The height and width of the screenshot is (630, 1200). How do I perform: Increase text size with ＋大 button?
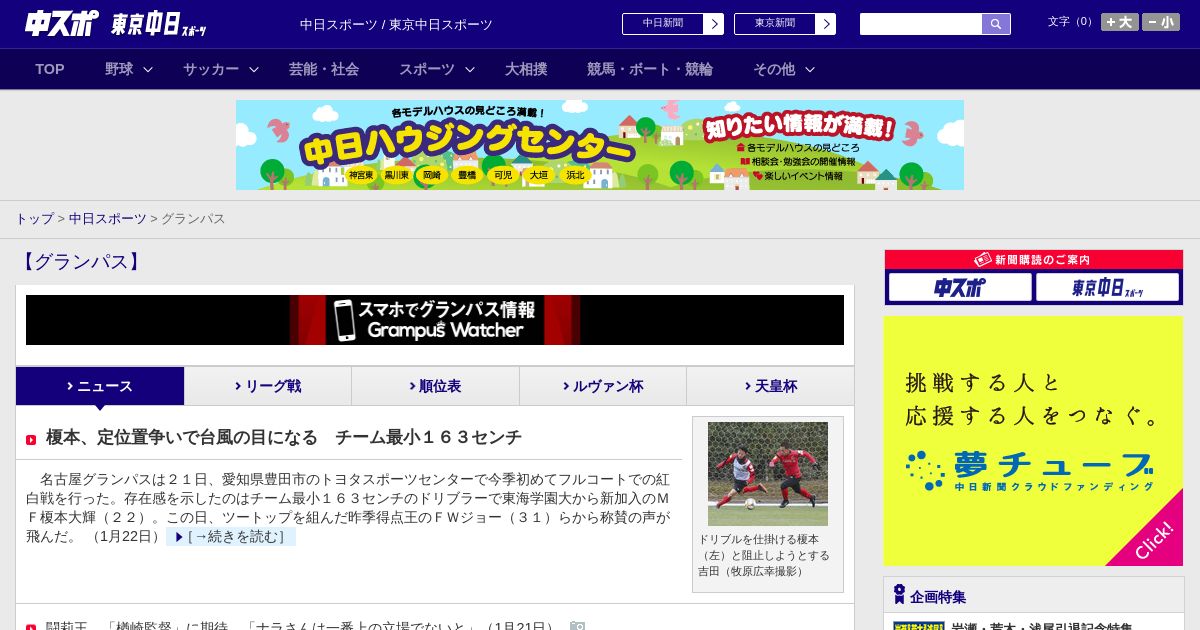point(1120,22)
